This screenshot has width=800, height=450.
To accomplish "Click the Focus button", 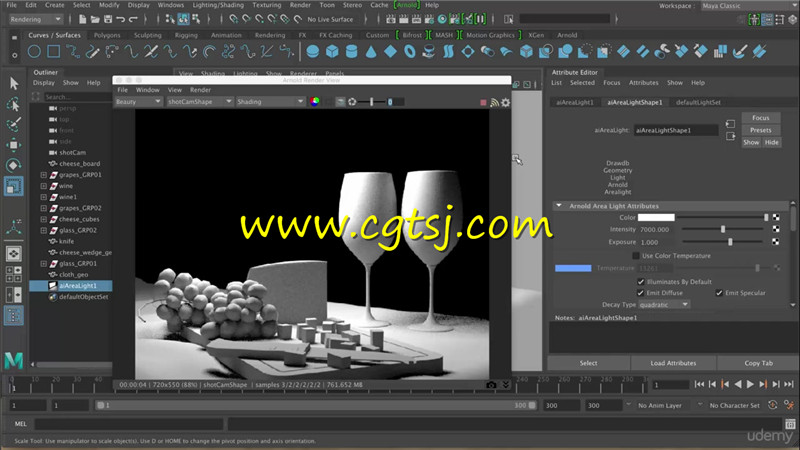I will point(761,118).
